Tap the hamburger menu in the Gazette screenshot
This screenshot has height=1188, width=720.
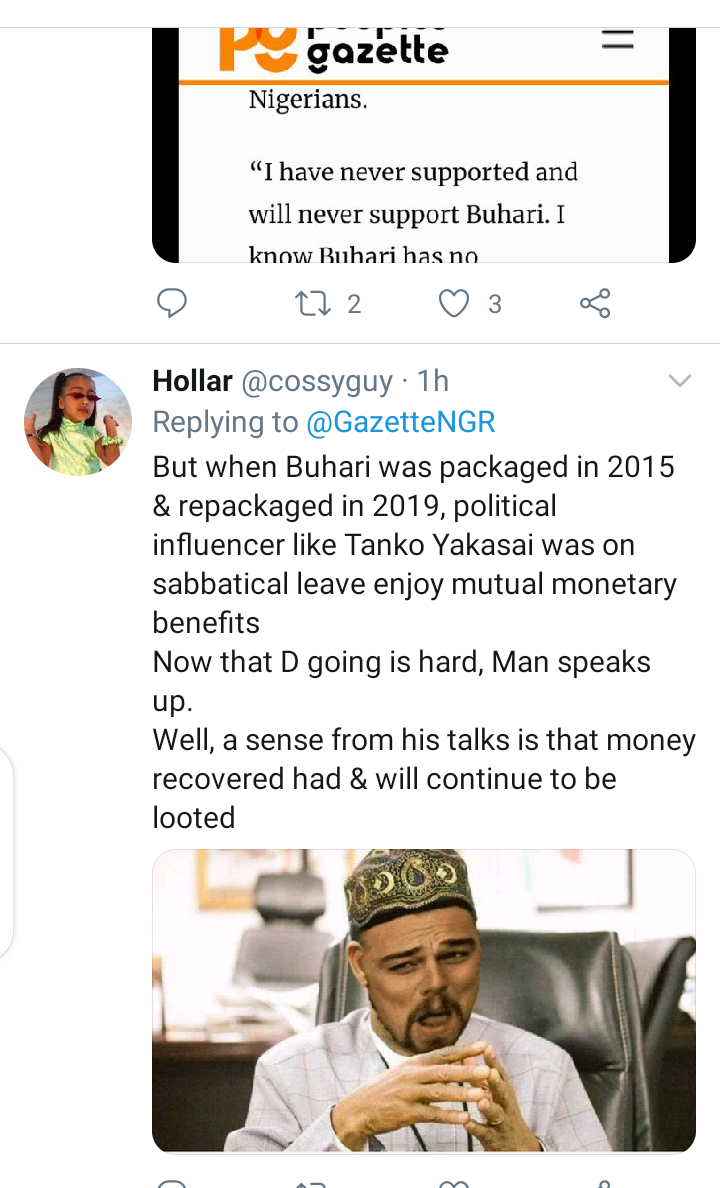click(x=618, y=41)
